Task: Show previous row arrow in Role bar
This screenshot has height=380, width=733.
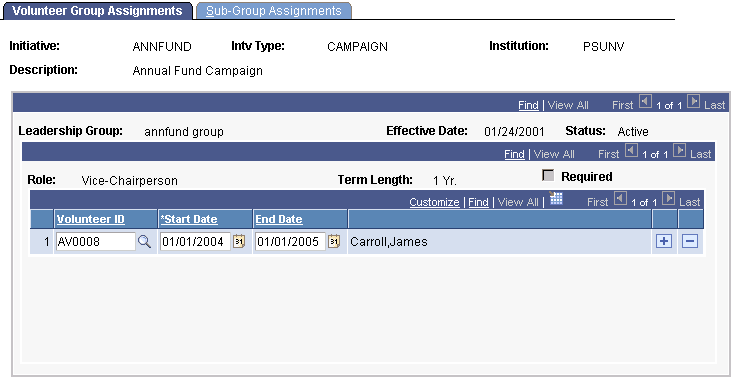Action: click(x=631, y=151)
